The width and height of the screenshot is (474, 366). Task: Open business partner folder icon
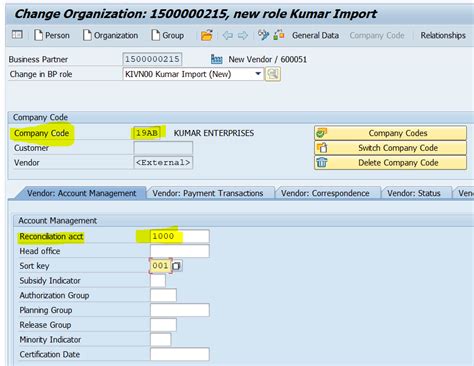point(207,35)
